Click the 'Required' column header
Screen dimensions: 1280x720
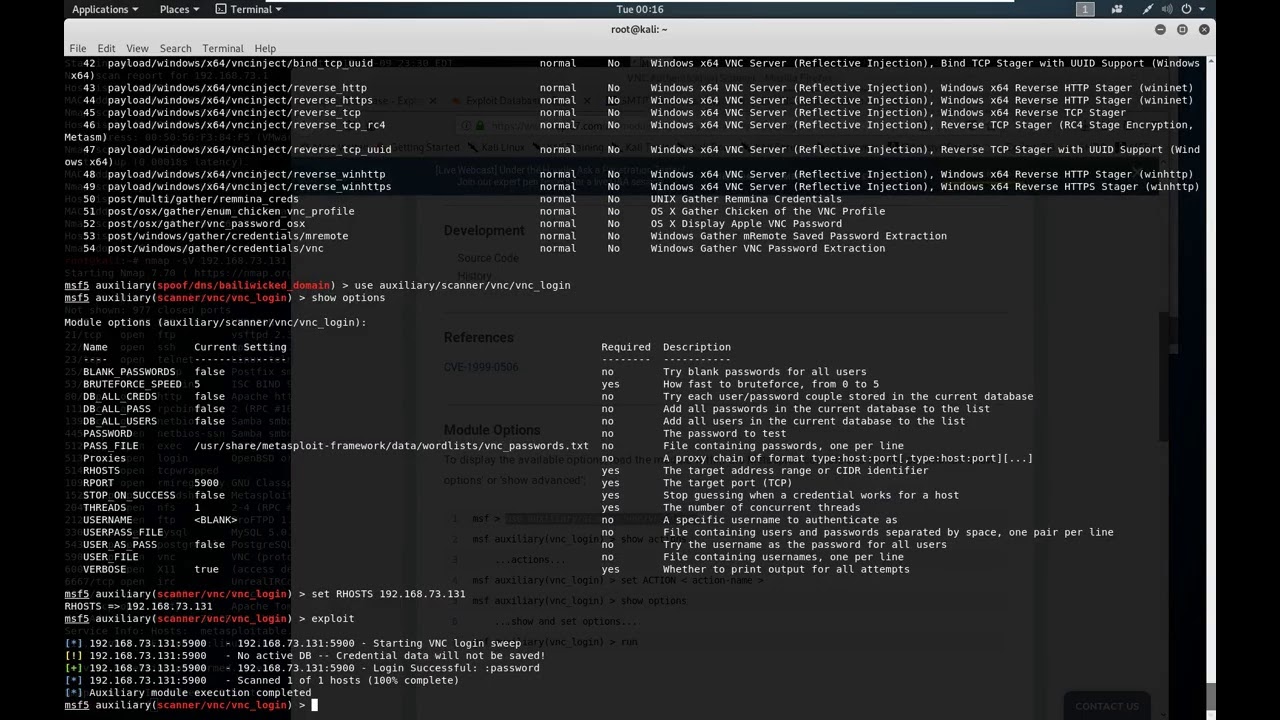click(x=626, y=347)
